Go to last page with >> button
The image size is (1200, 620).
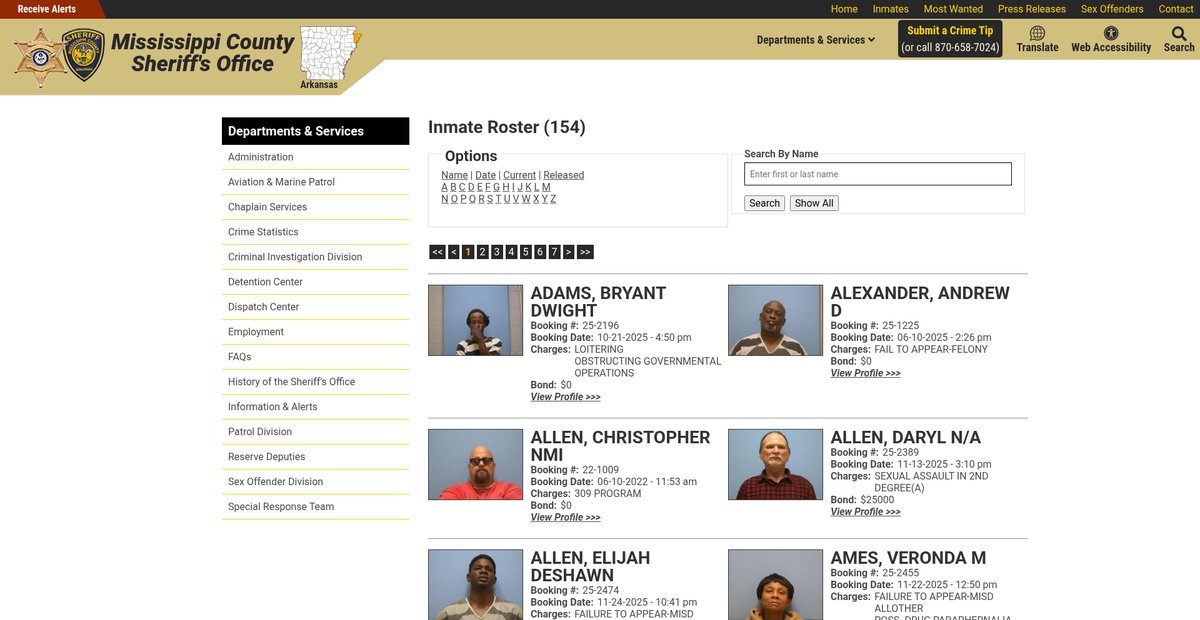(585, 252)
